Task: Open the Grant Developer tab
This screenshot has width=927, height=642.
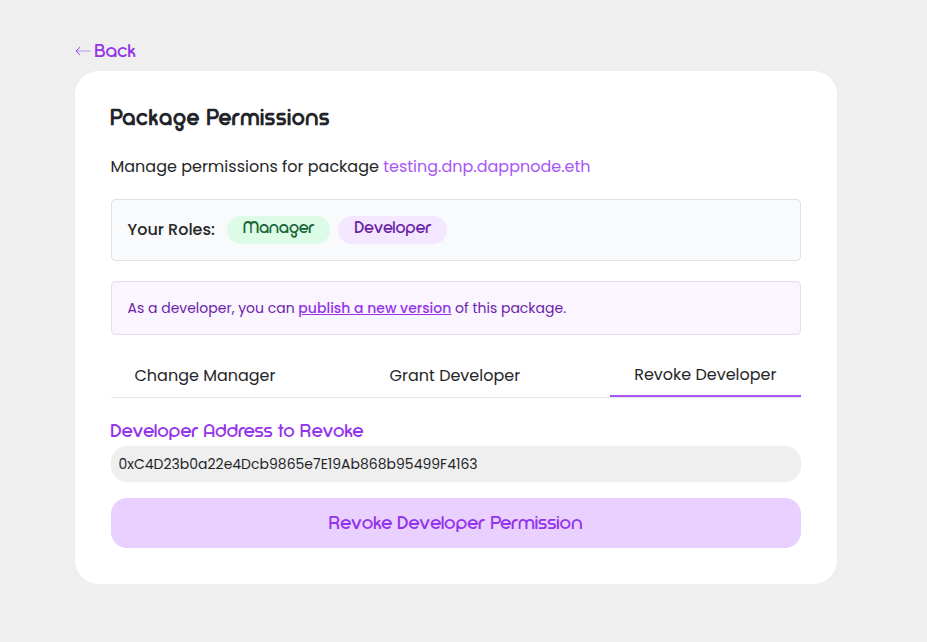Action: 454,375
